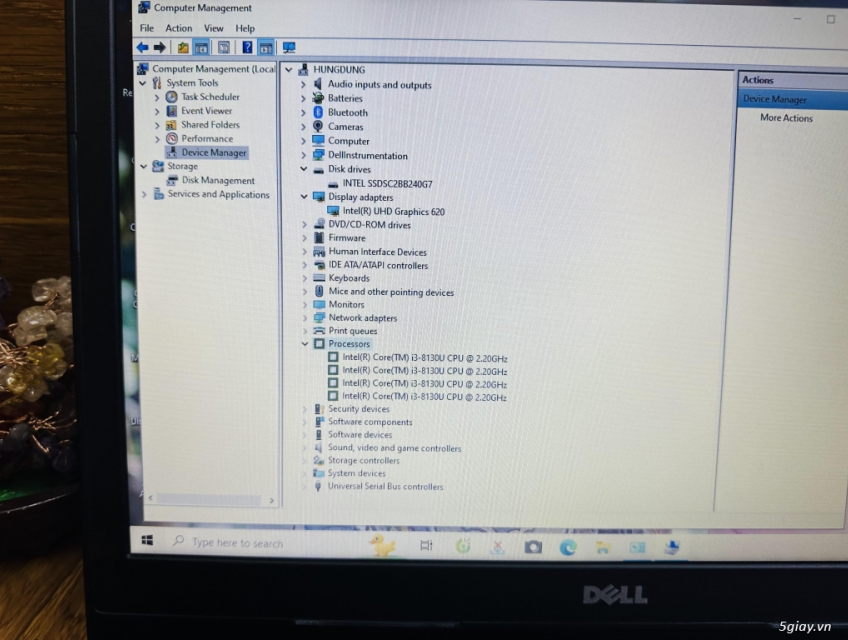The height and width of the screenshot is (640, 848).
Task: Click the Back navigation arrow in toolbar
Action: click(142, 47)
